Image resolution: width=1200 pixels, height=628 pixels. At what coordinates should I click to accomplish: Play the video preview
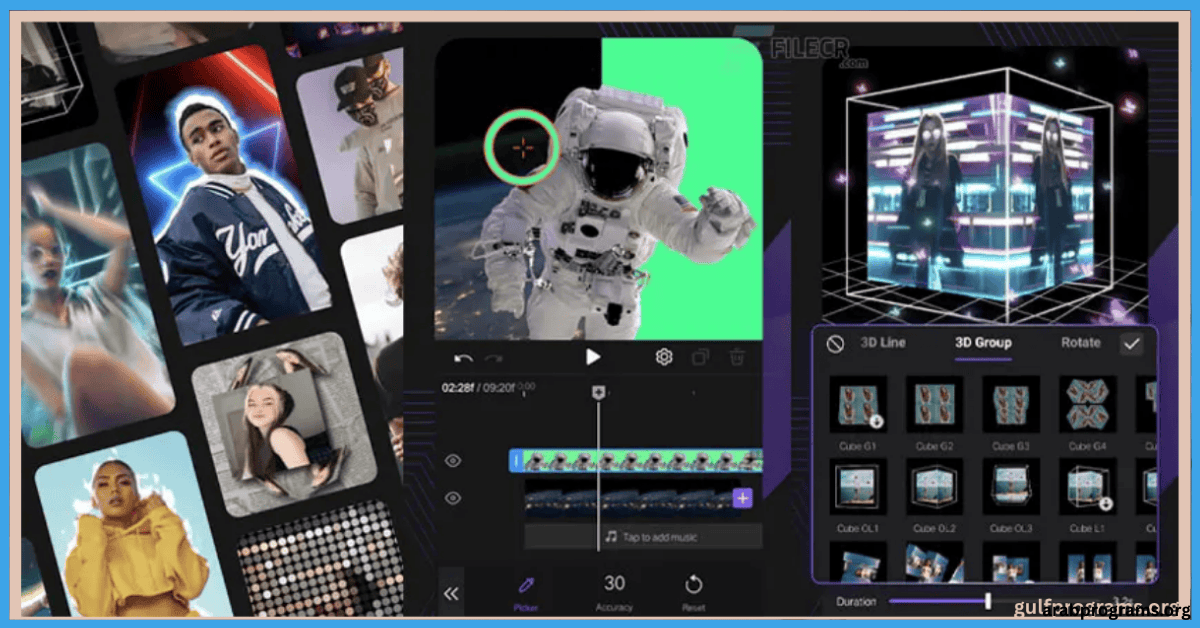[593, 357]
